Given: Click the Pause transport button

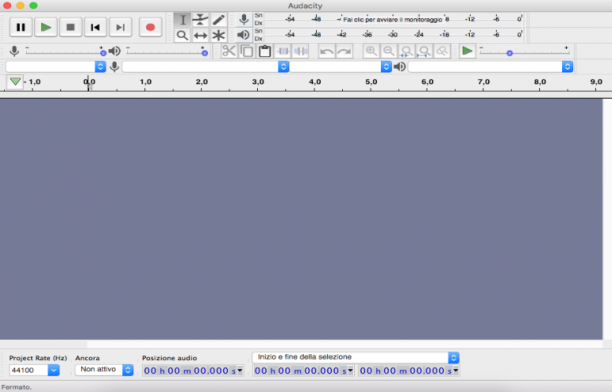Looking at the screenshot, I should click(21, 27).
